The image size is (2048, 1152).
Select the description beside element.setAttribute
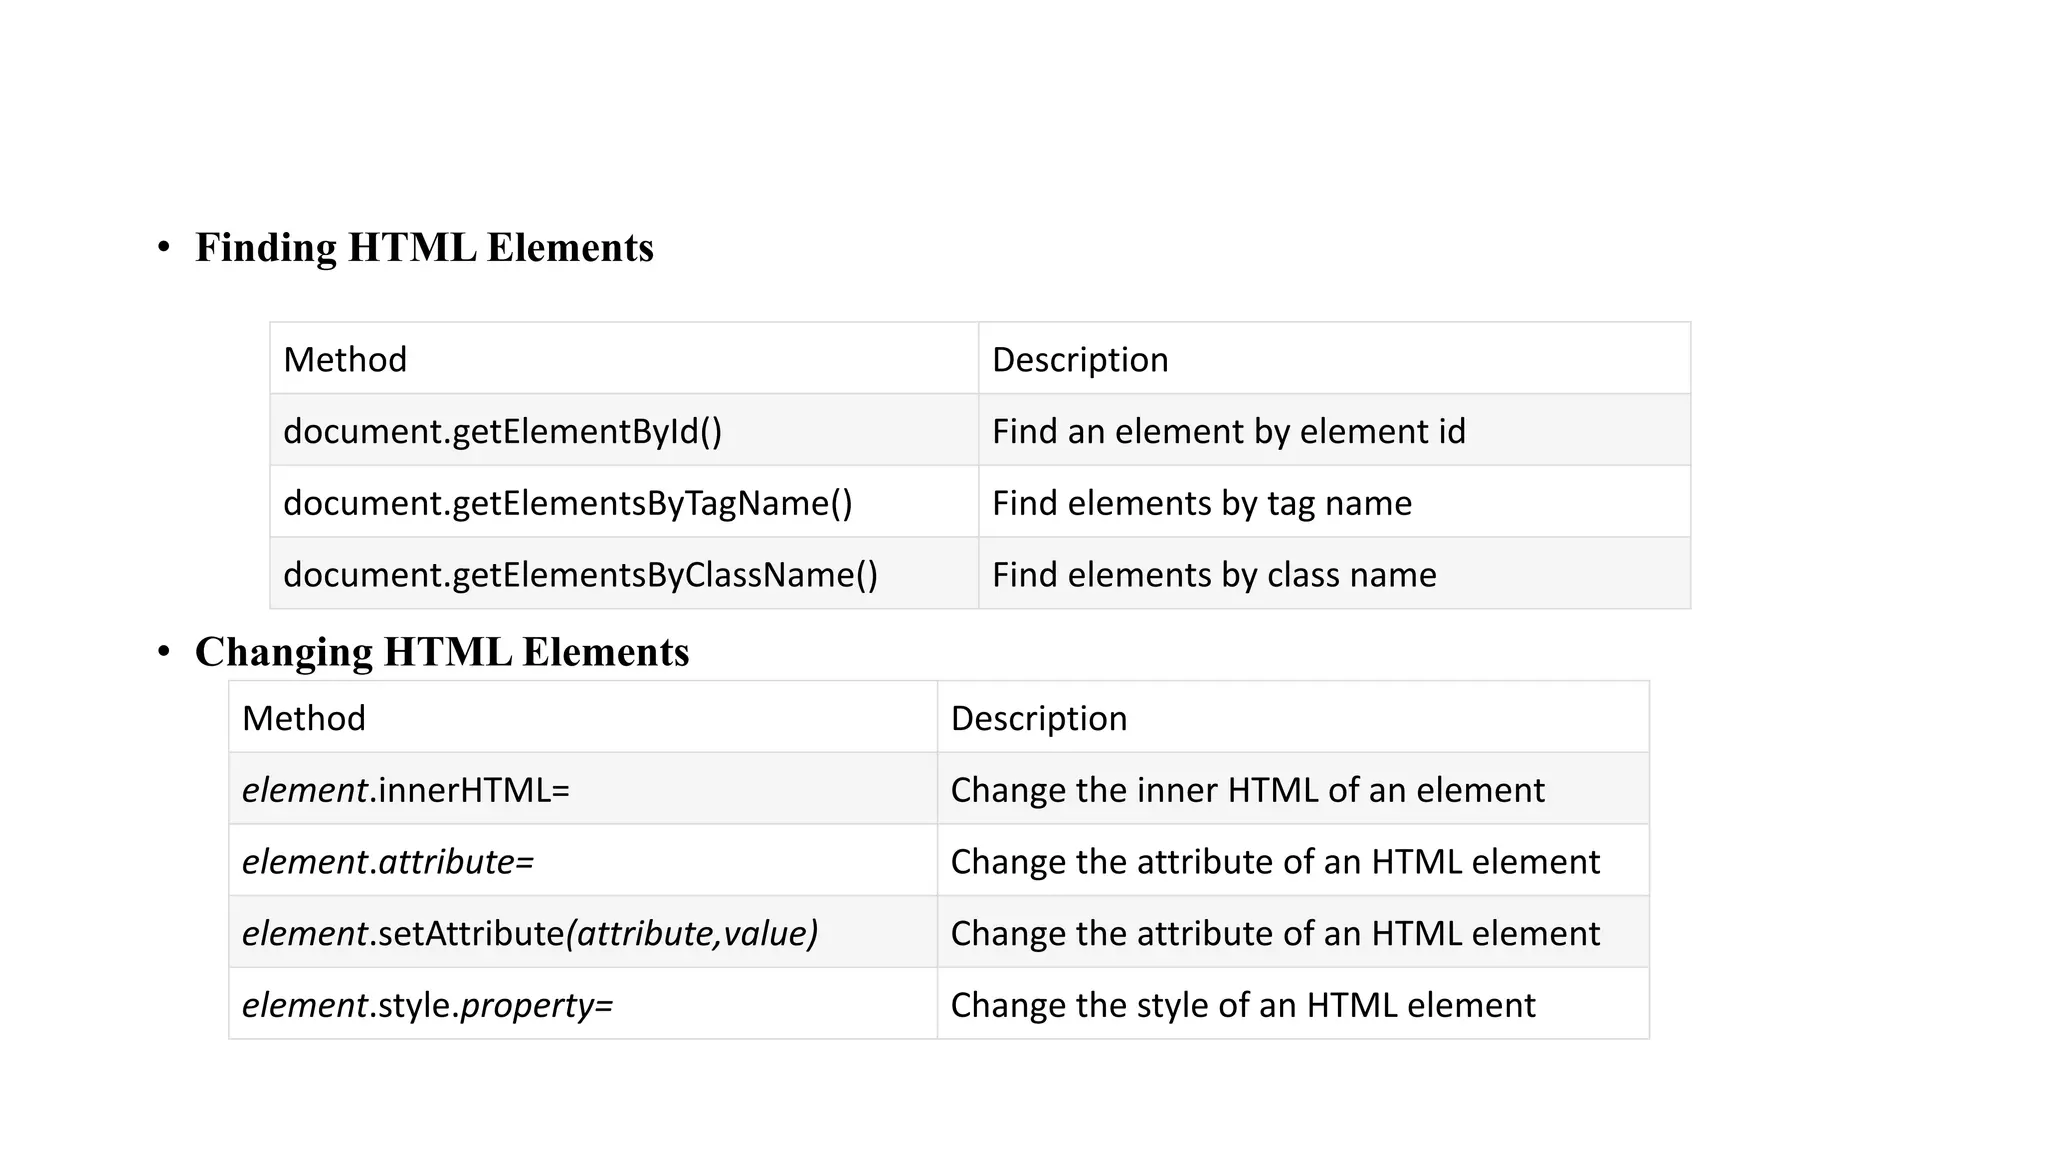coord(1274,934)
